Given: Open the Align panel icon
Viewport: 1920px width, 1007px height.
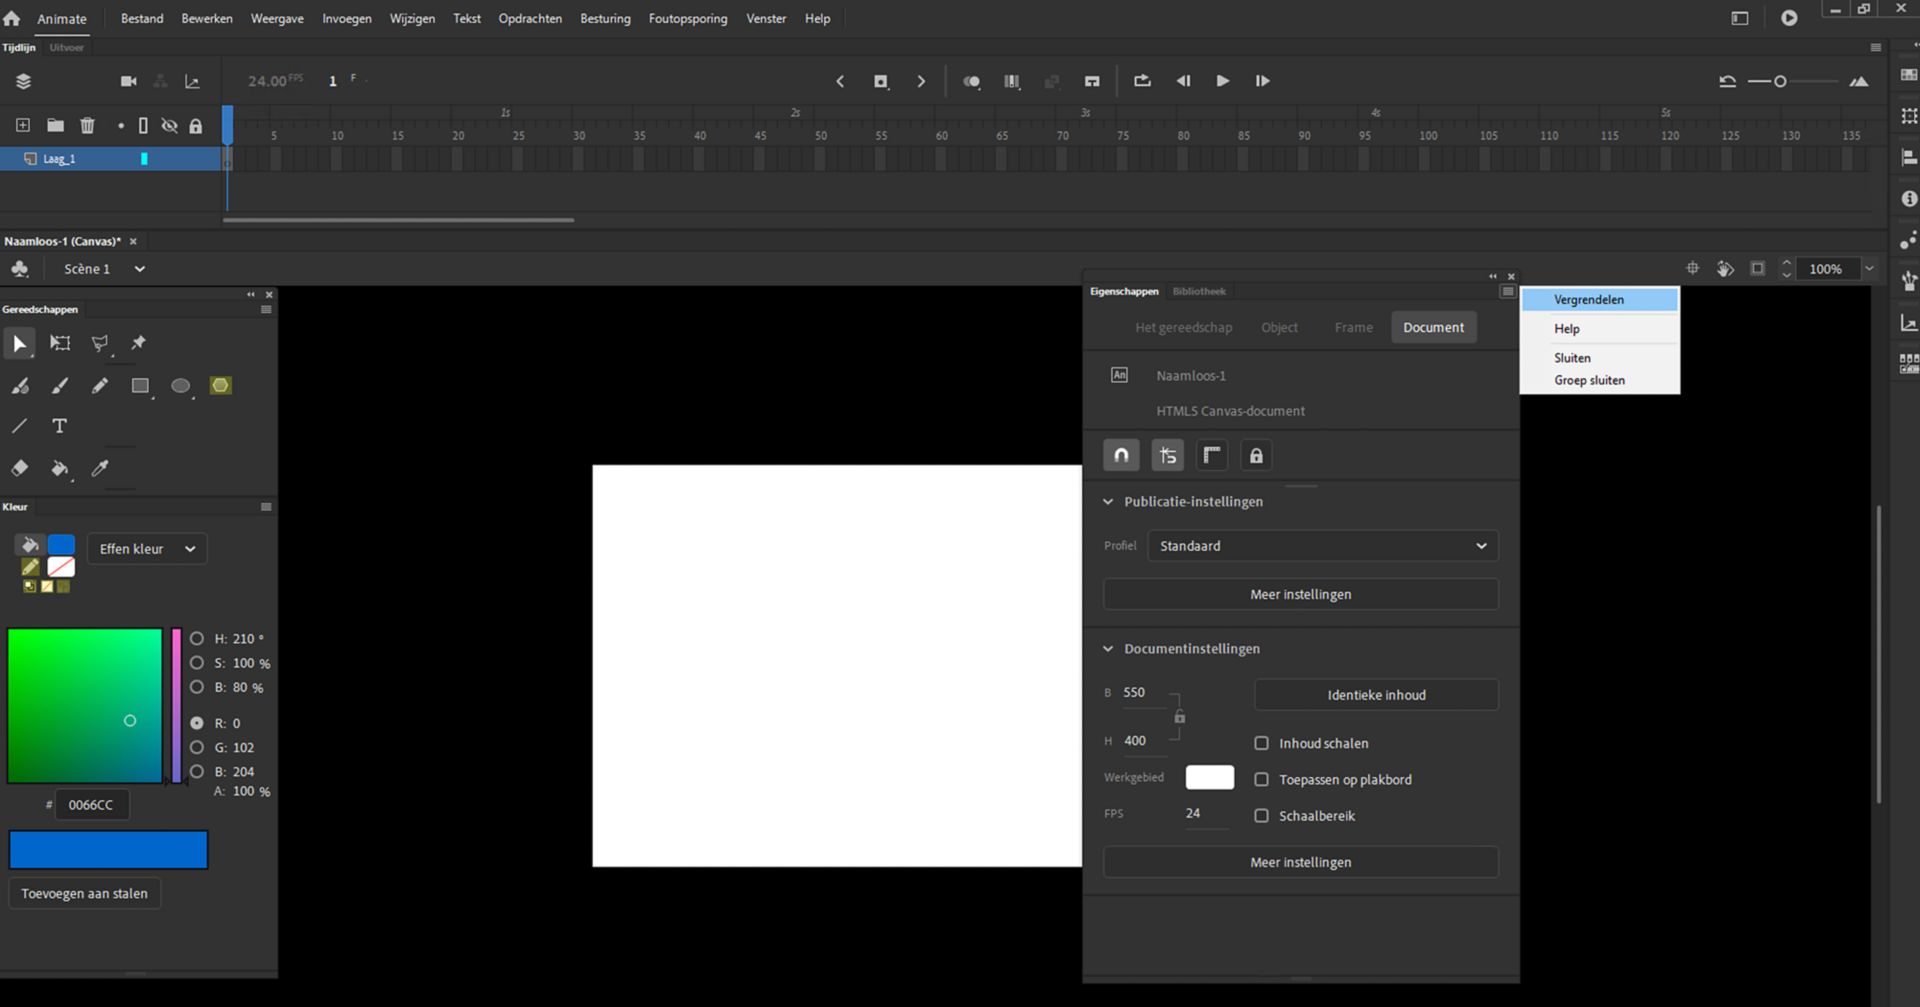Looking at the screenshot, I should point(1909,157).
